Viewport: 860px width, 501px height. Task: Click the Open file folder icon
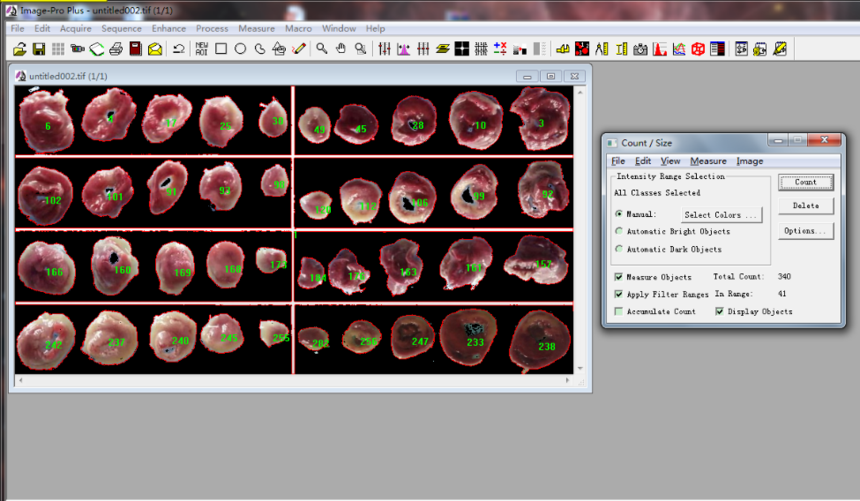coord(20,48)
